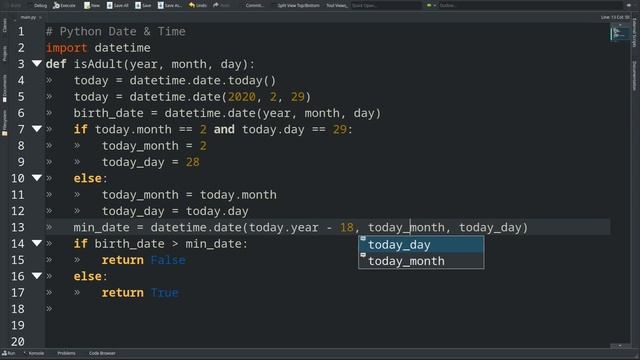Open the Problems tool view tab
This screenshot has height=360, width=640.
(66, 353)
